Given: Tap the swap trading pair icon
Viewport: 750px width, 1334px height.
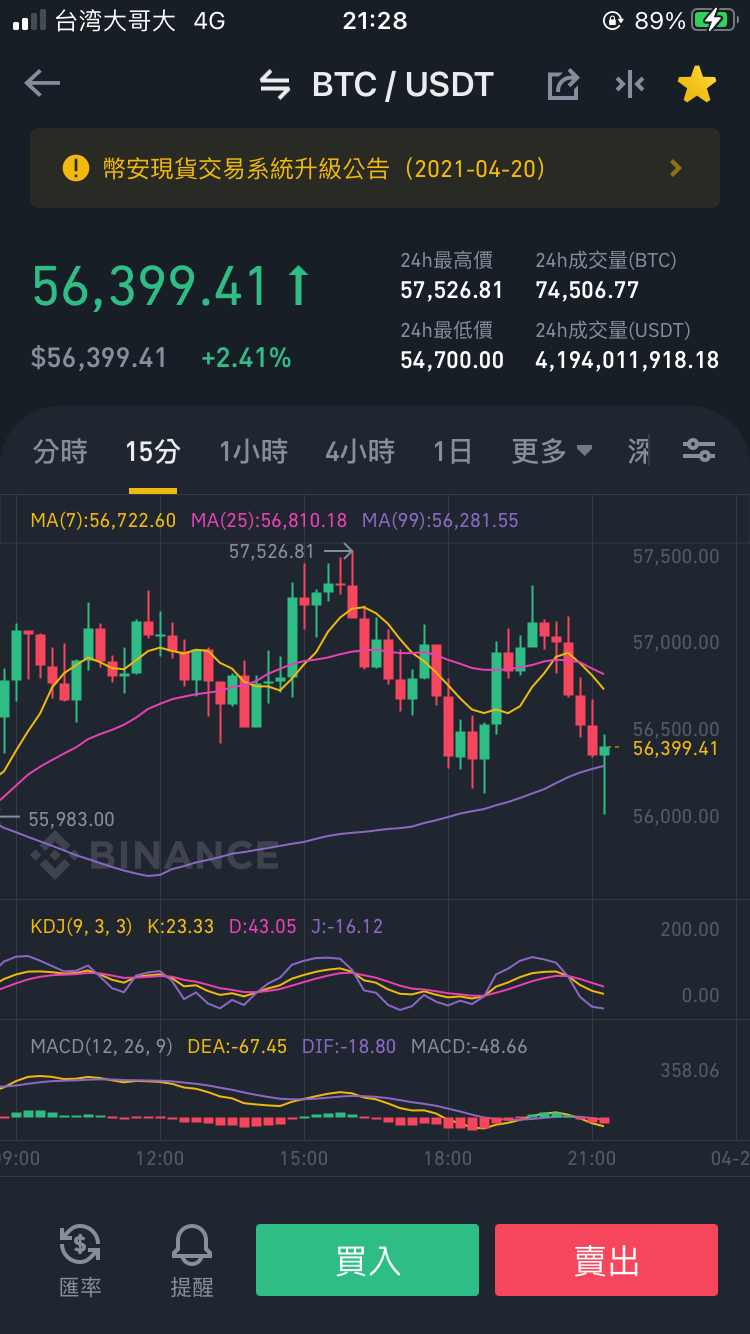Looking at the screenshot, I should pos(274,85).
